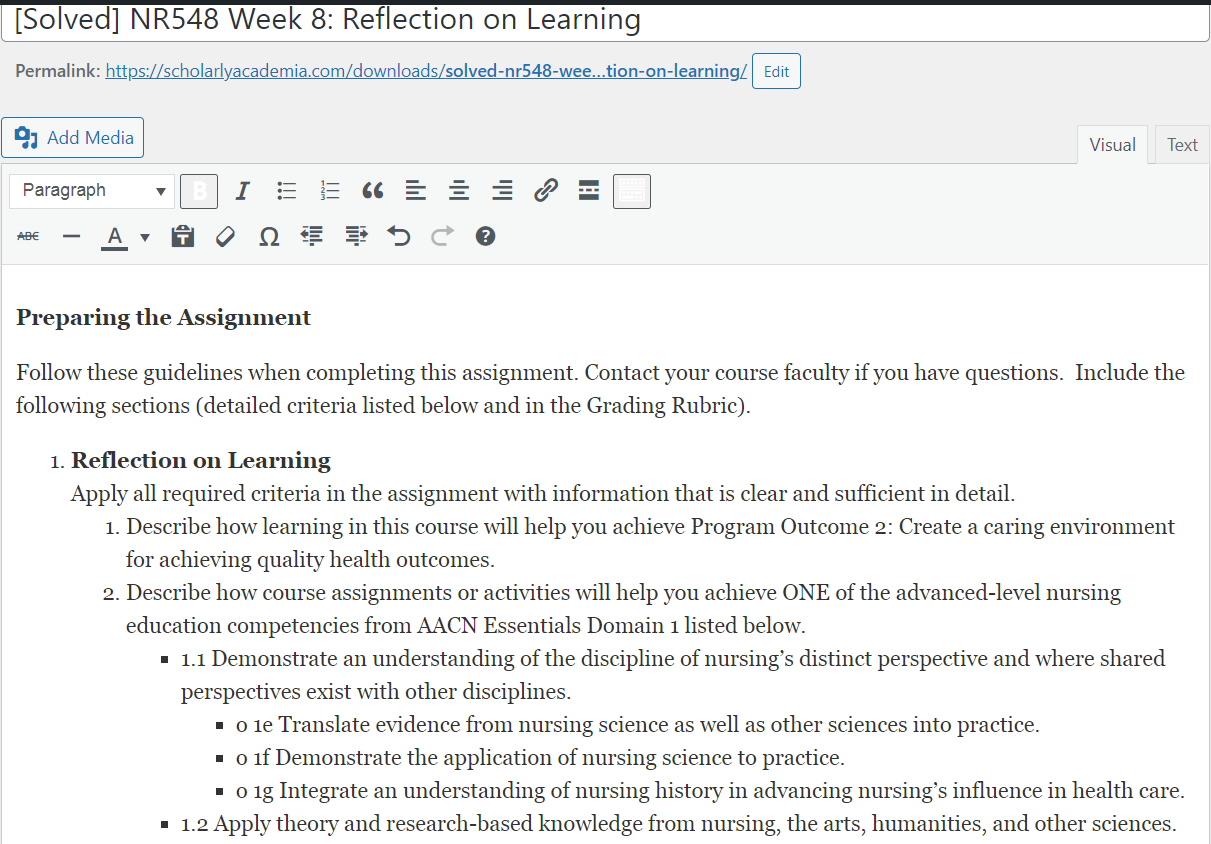Align text left
The width and height of the screenshot is (1211, 844).
[416, 191]
